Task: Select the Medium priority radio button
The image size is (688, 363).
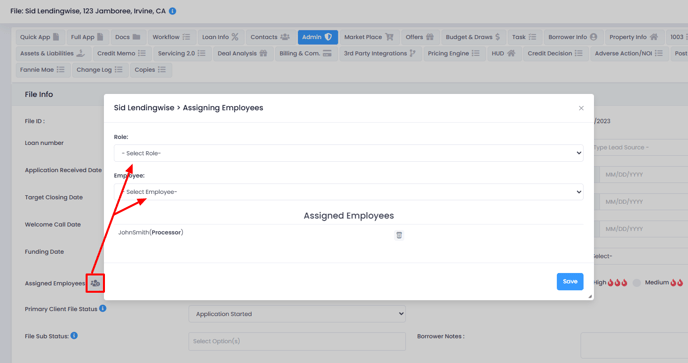Action: [637, 283]
